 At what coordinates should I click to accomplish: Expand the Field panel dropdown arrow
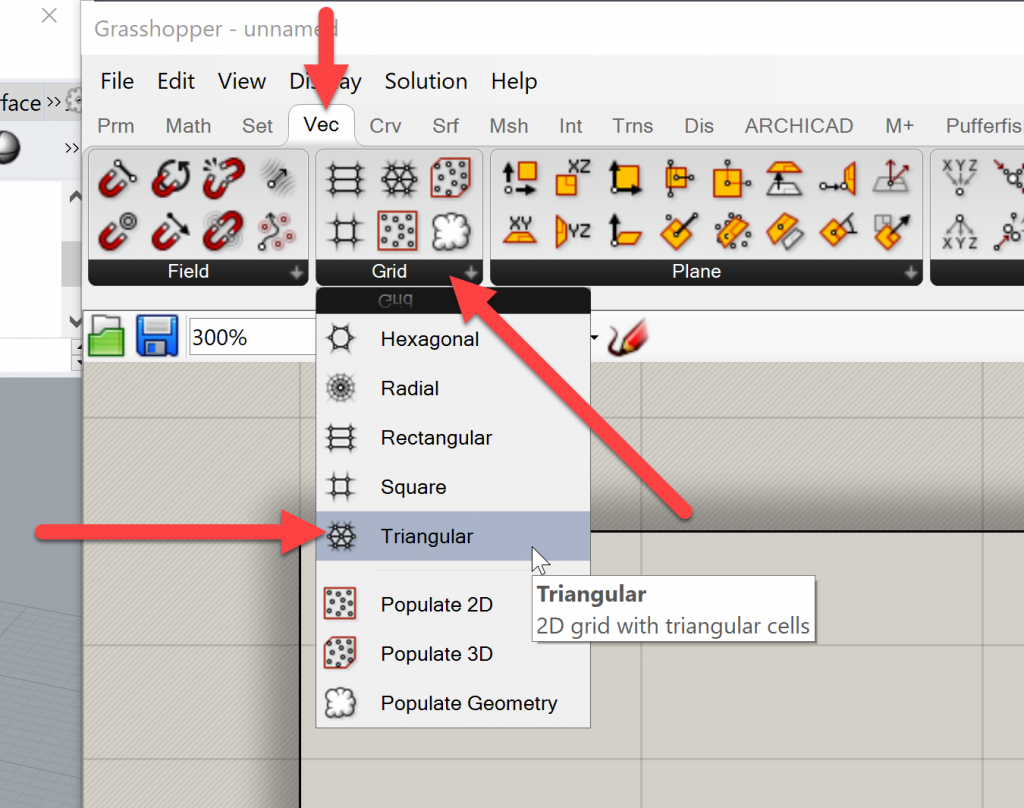click(296, 272)
